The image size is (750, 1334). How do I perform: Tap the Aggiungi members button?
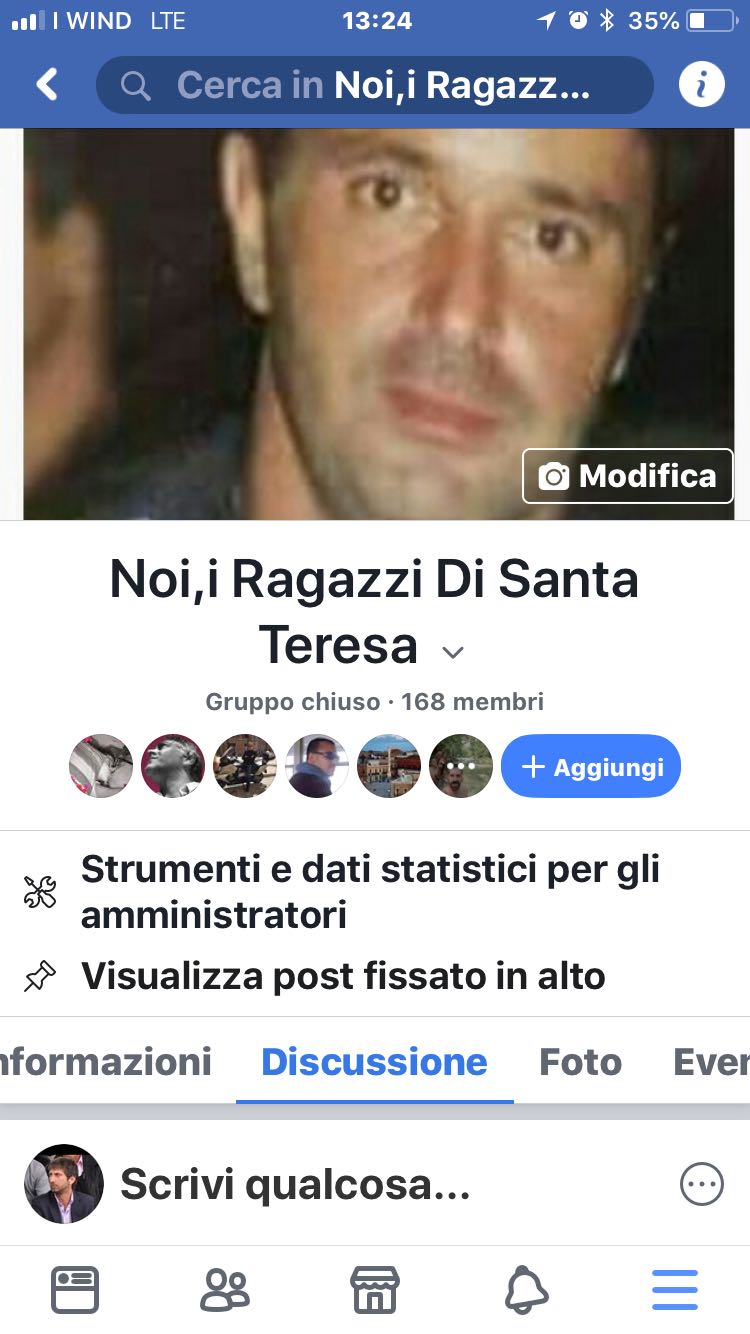(x=591, y=766)
